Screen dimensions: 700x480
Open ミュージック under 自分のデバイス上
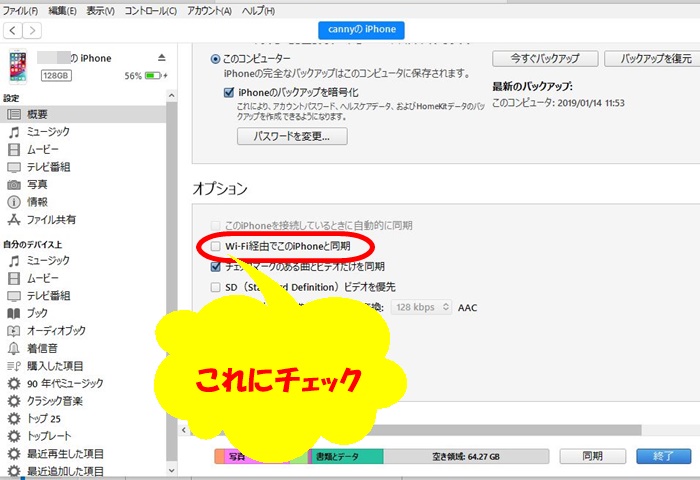coord(48,260)
